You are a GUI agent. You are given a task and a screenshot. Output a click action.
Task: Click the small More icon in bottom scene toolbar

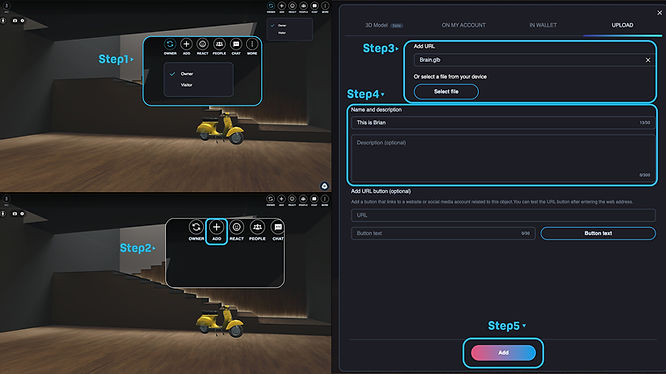pos(325,200)
